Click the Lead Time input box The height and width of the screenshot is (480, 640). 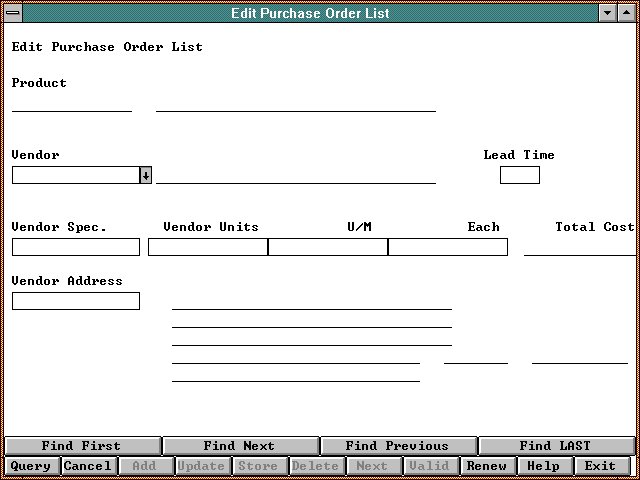[x=519, y=175]
